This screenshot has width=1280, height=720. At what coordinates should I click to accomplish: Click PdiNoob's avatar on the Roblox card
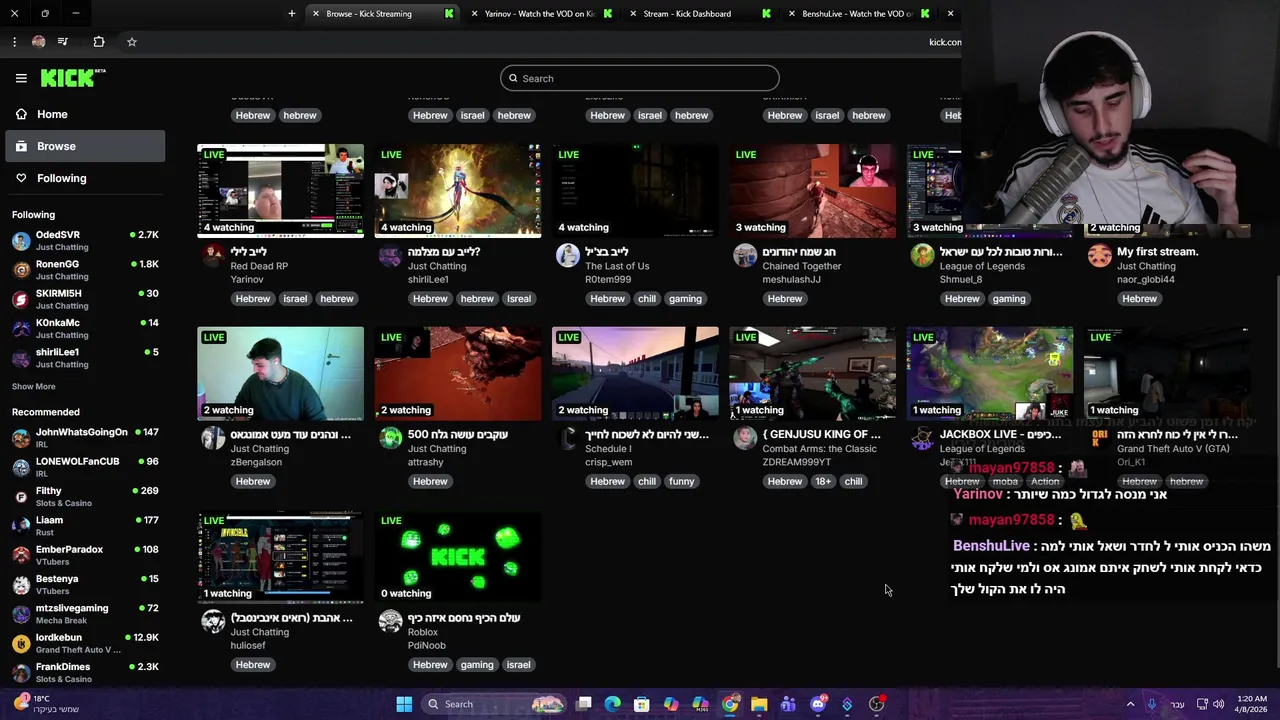pyautogui.click(x=390, y=622)
